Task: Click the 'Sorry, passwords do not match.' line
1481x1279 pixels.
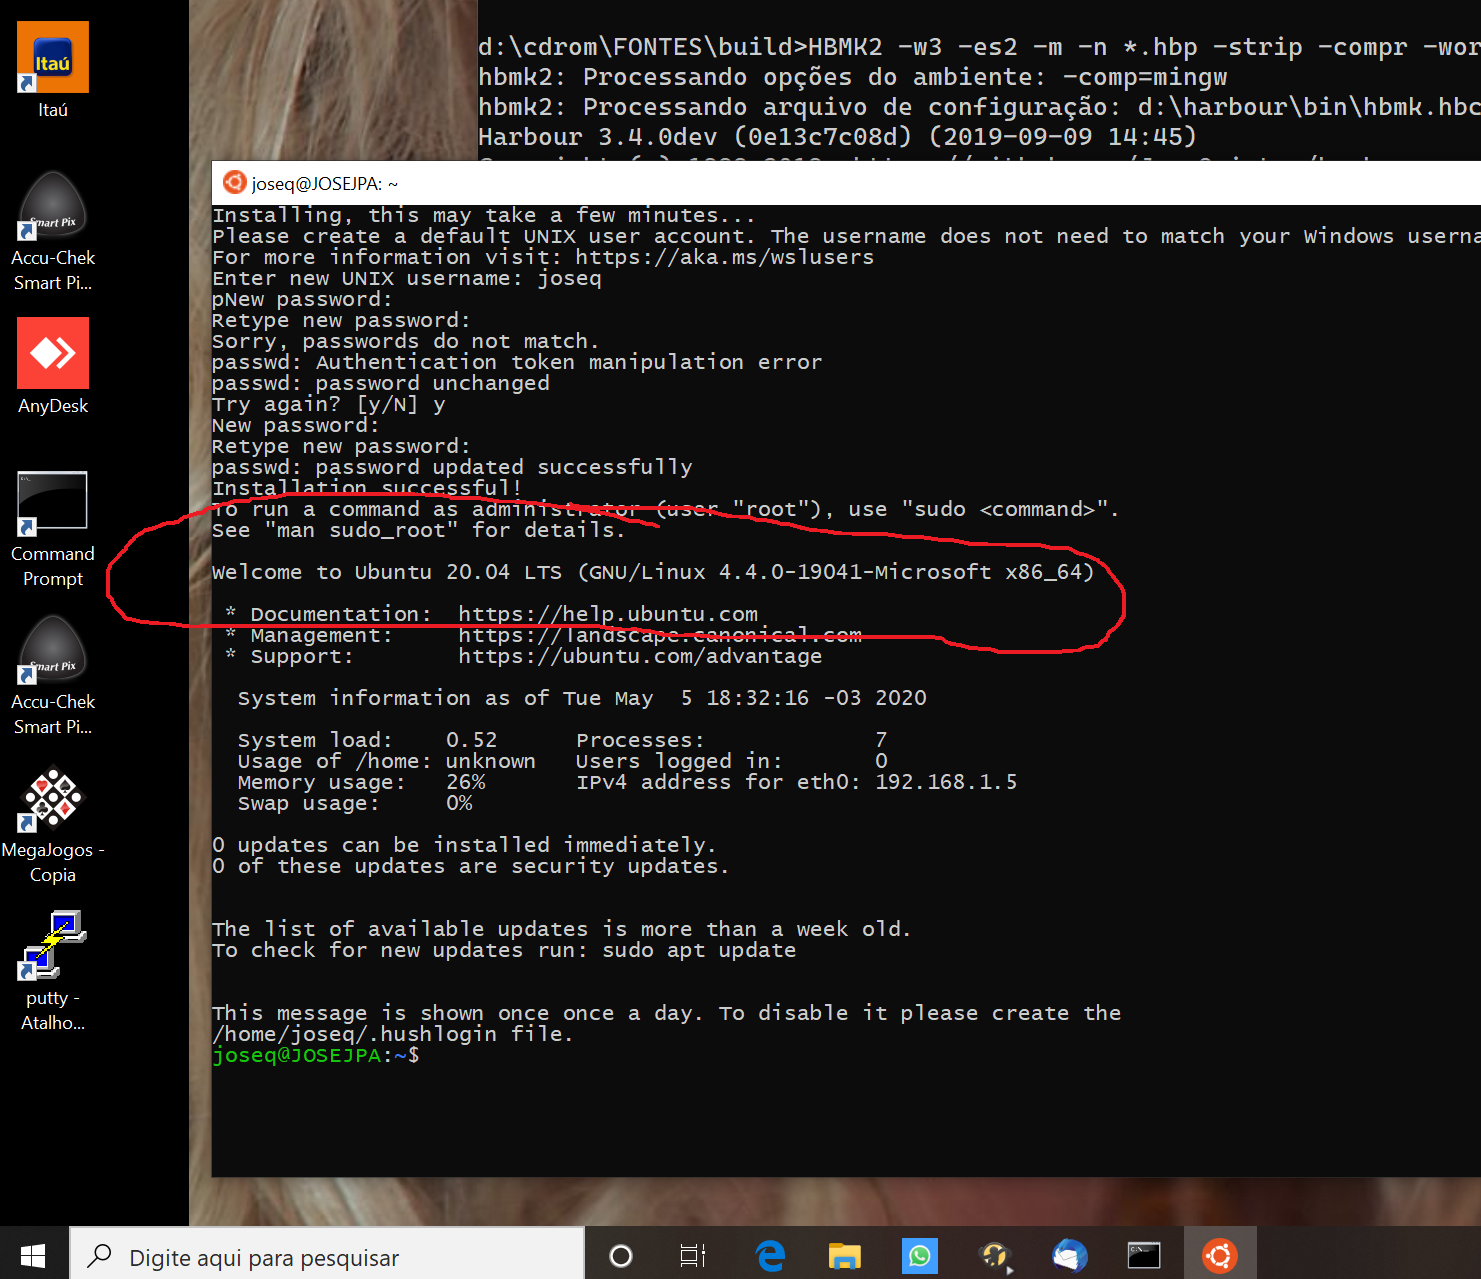Action: [x=405, y=341]
